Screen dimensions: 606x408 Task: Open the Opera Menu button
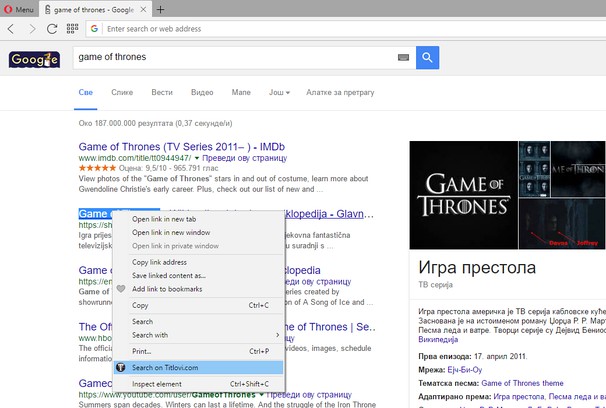pos(19,9)
